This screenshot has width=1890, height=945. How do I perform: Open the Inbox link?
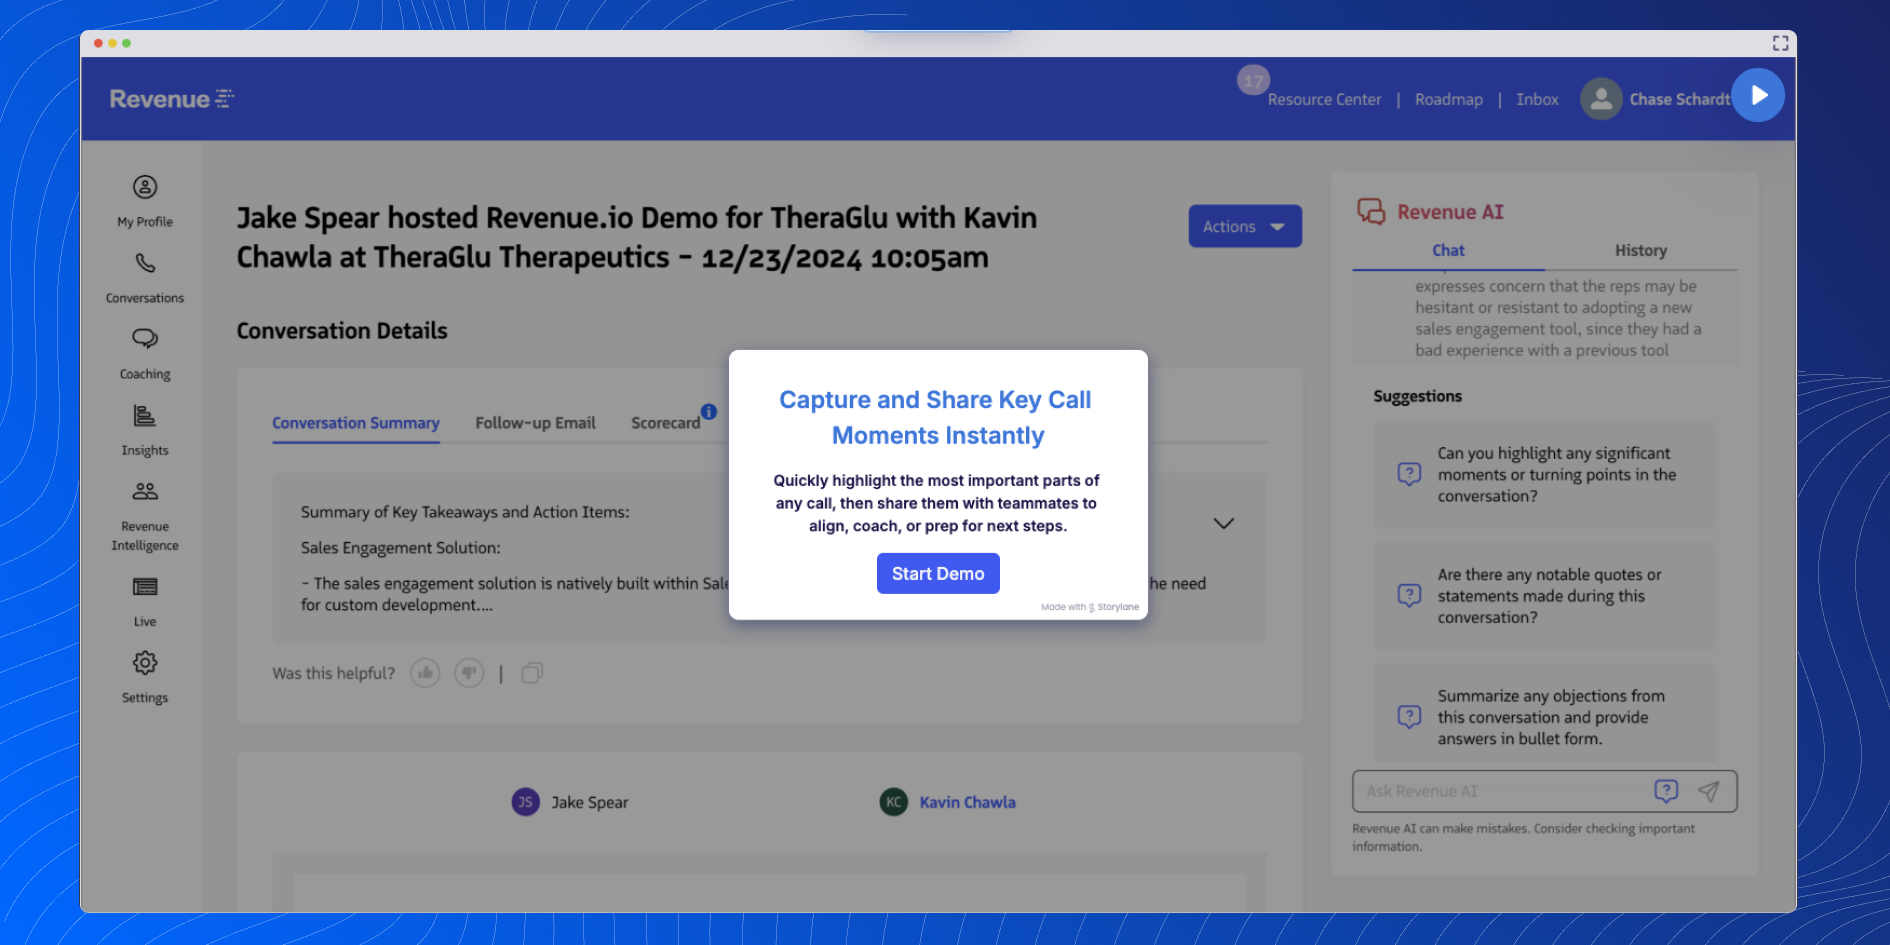click(x=1537, y=99)
